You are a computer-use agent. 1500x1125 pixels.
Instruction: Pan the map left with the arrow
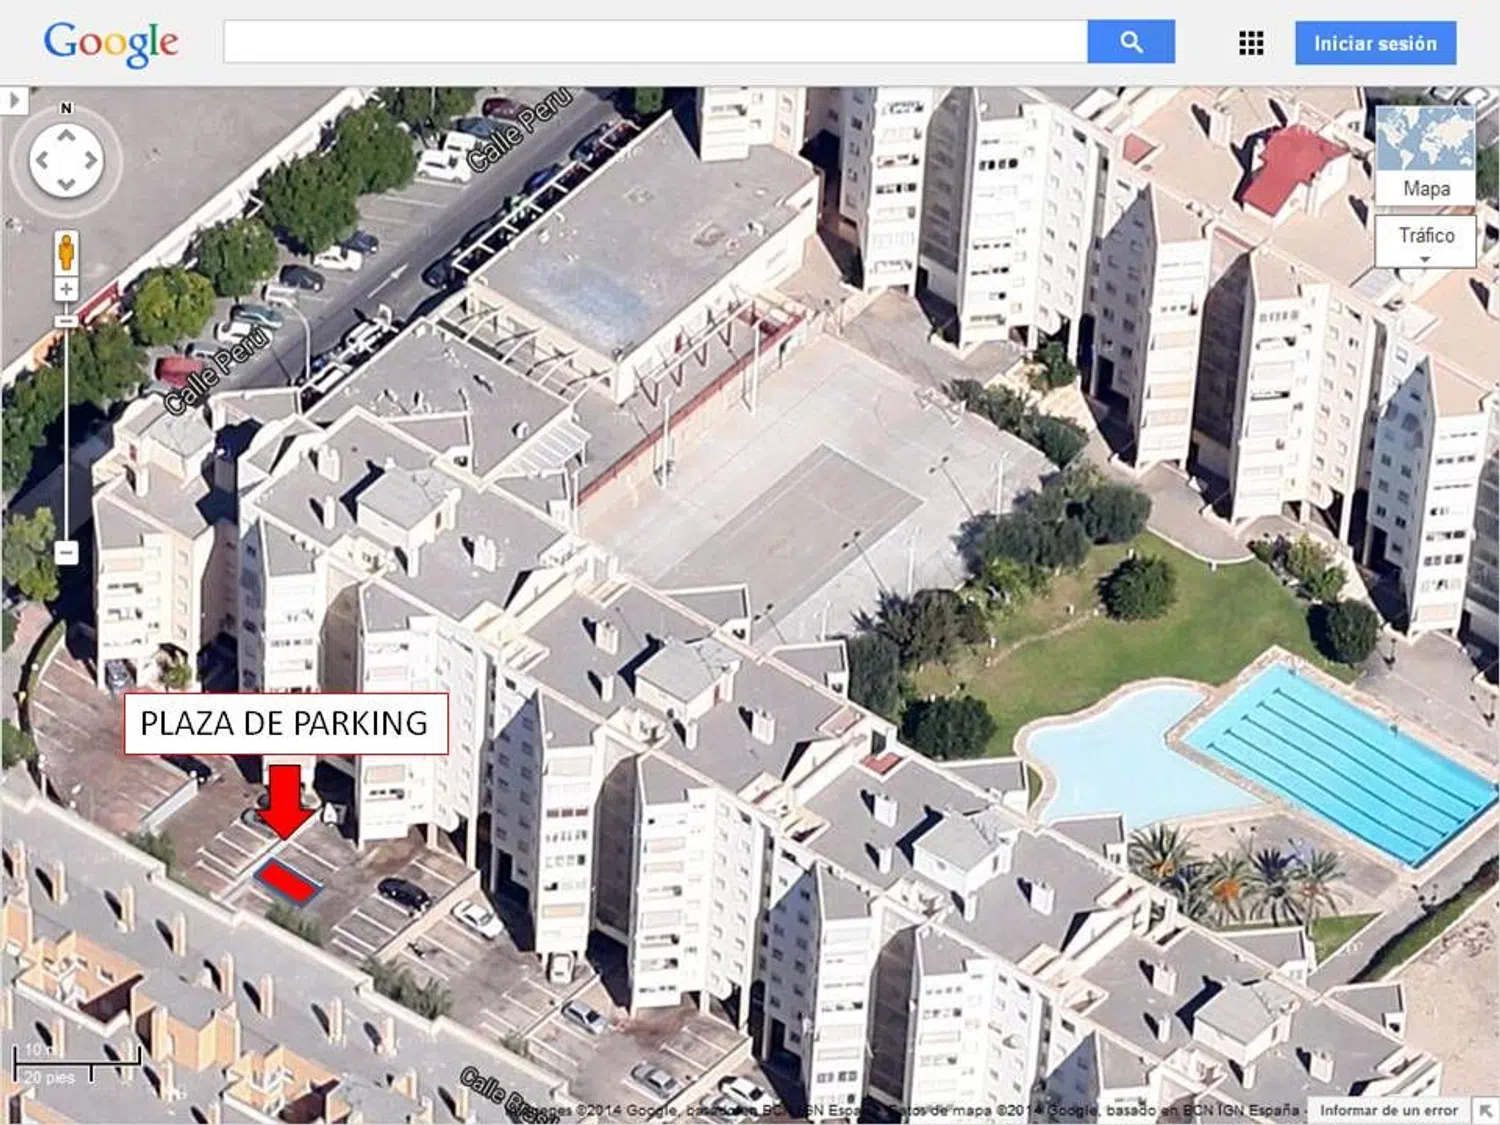pyautogui.click(x=41, y=160)
